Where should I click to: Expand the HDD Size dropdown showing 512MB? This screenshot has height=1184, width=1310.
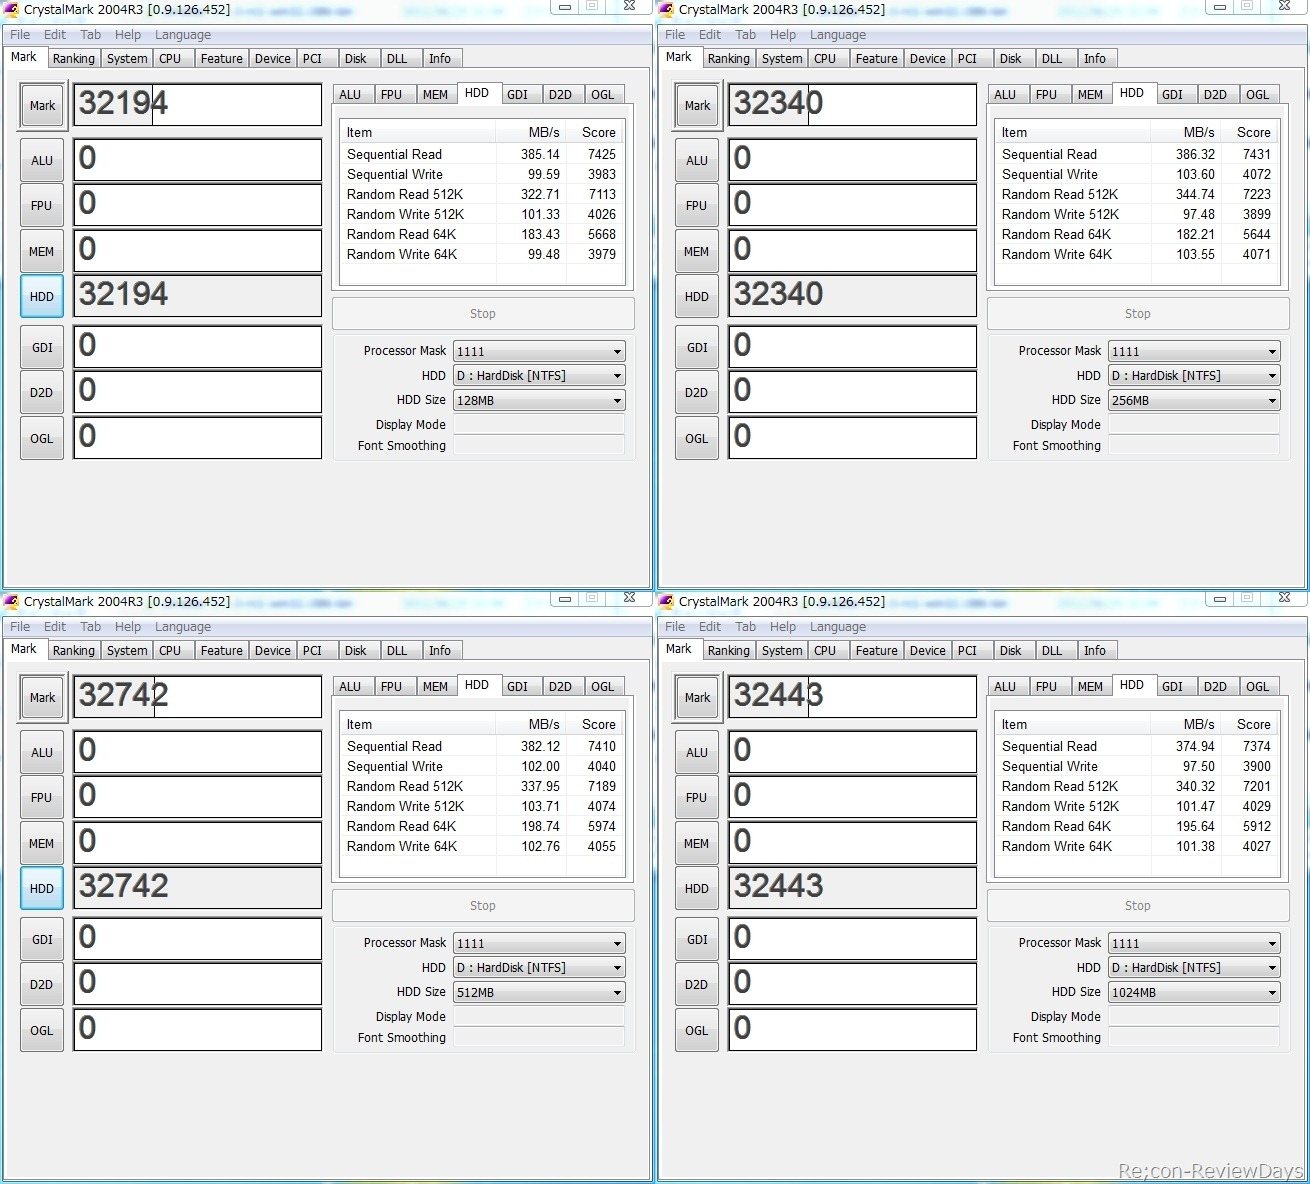click(x=539, y=992)
